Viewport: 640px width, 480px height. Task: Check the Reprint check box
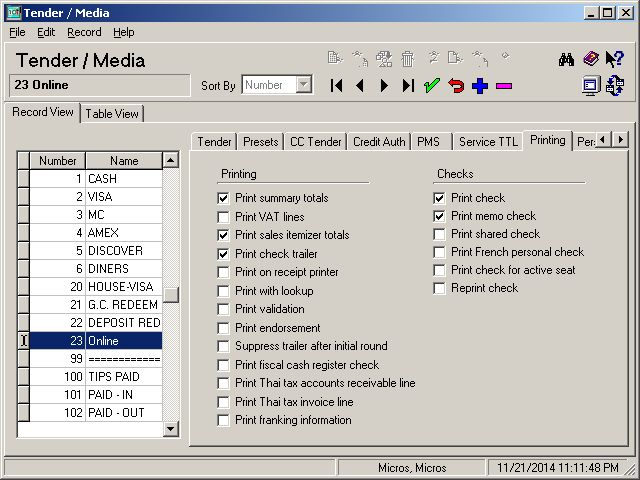[x=439, y=289]
